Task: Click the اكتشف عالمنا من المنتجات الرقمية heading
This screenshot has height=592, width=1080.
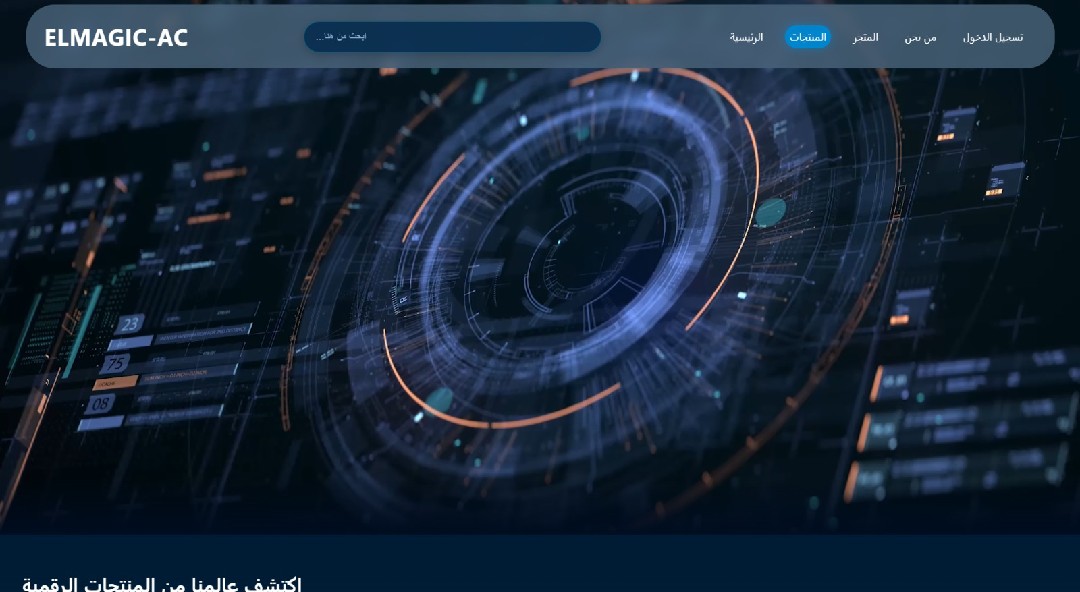Action: (162, 584)
